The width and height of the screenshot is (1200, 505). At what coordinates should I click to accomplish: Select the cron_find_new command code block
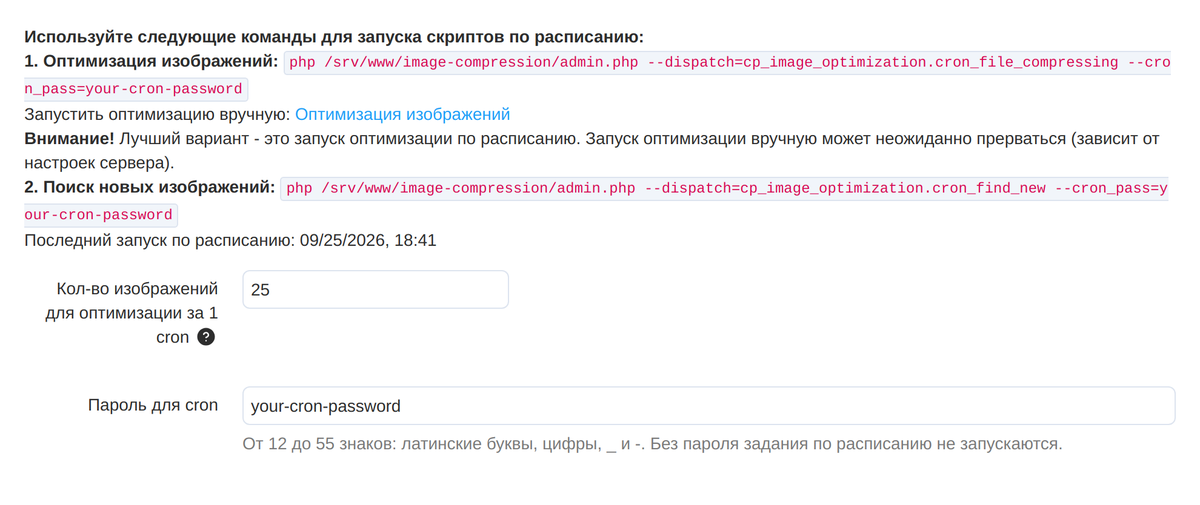[598, 201]
